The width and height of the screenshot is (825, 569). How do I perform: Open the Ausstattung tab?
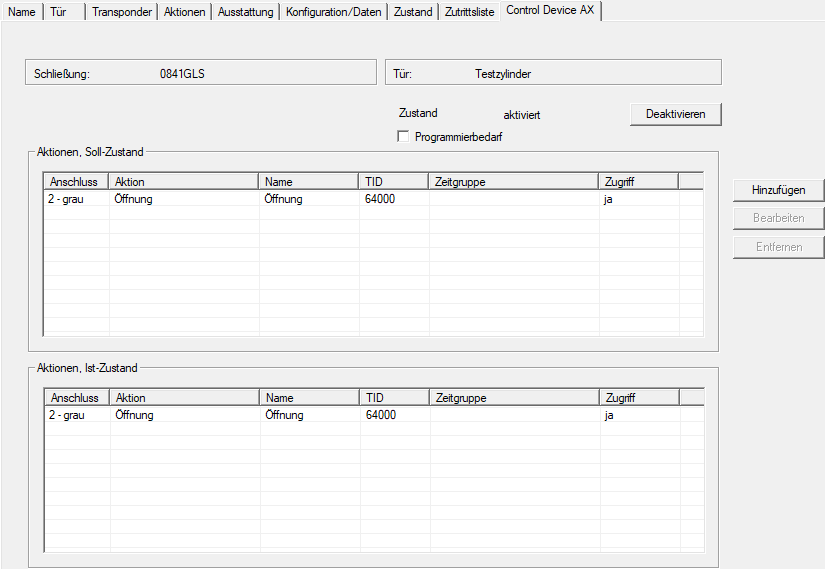[x=245, y=12]
